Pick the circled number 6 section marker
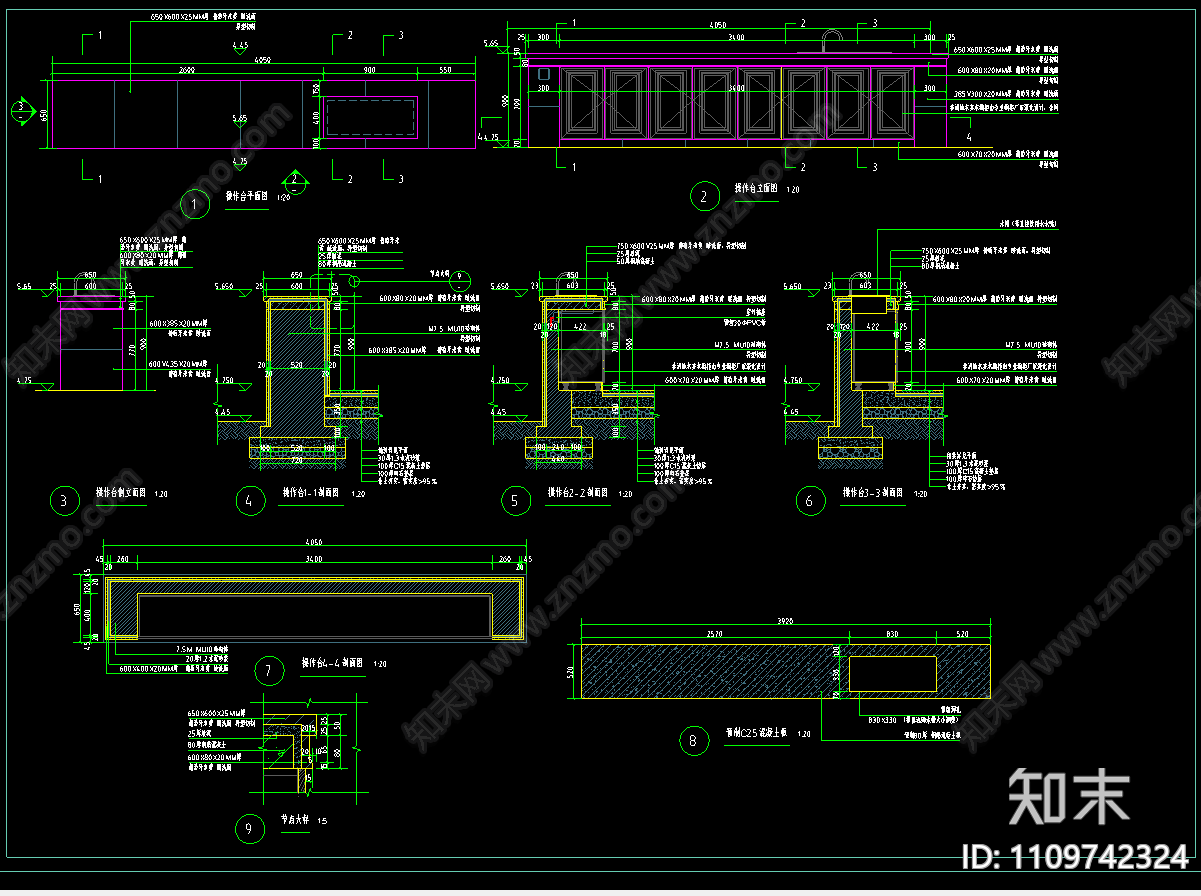The height and width of the screenshot is (896, 1201). pyautogui.click(x=810, y=501)
